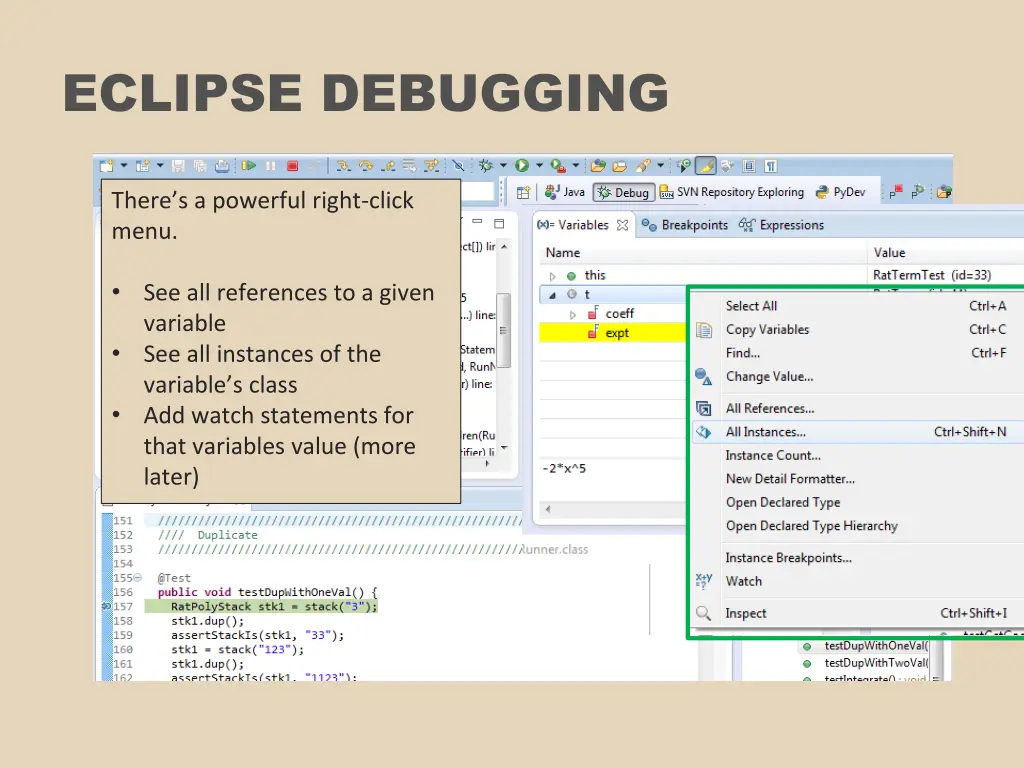1024x768 pixels.
Task: Click the Save icon
Action: pos(178,165)
